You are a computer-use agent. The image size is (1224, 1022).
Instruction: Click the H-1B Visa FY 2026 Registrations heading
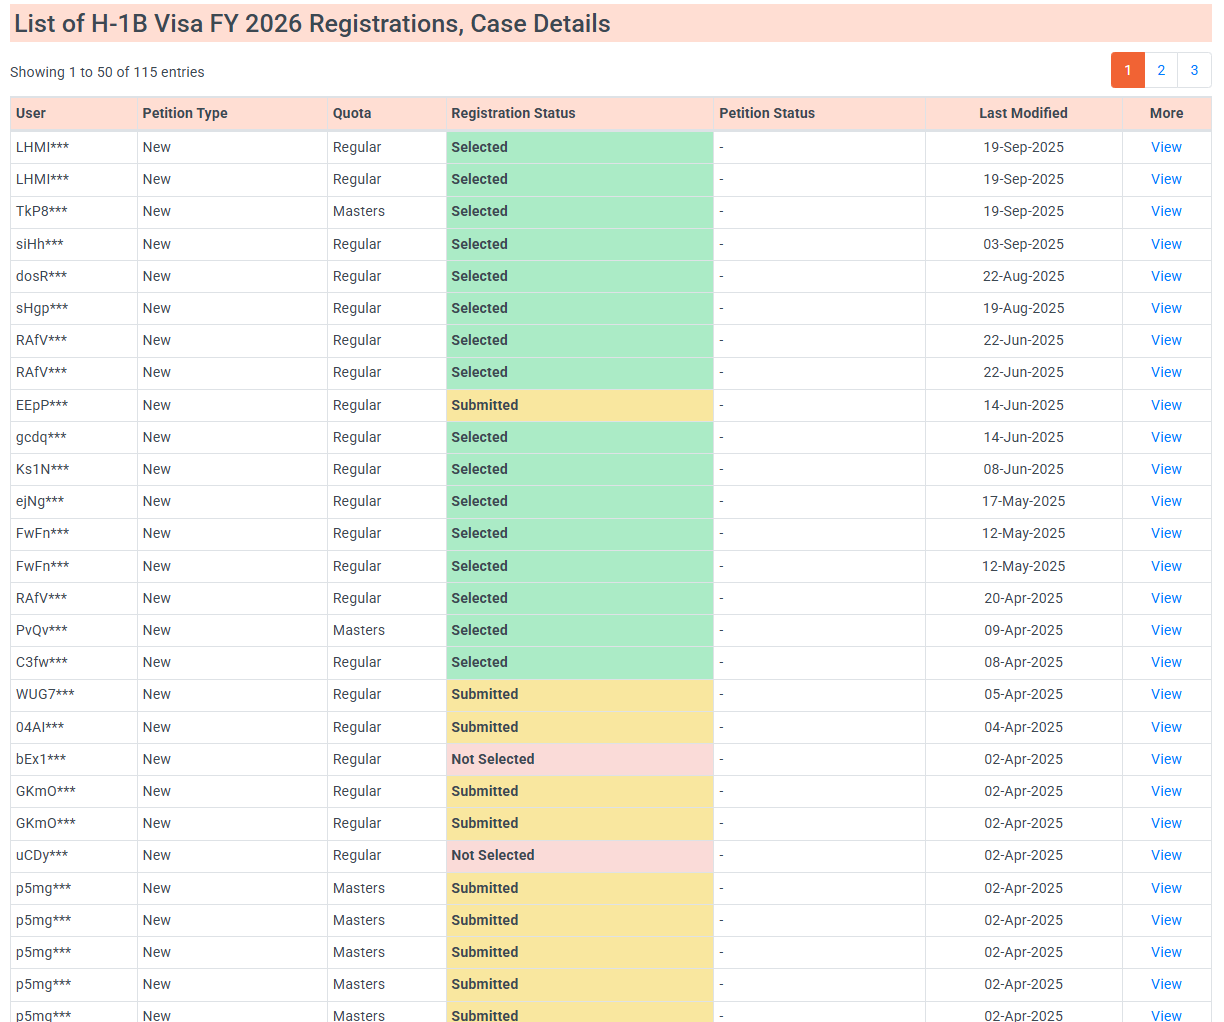coord(312,23)
